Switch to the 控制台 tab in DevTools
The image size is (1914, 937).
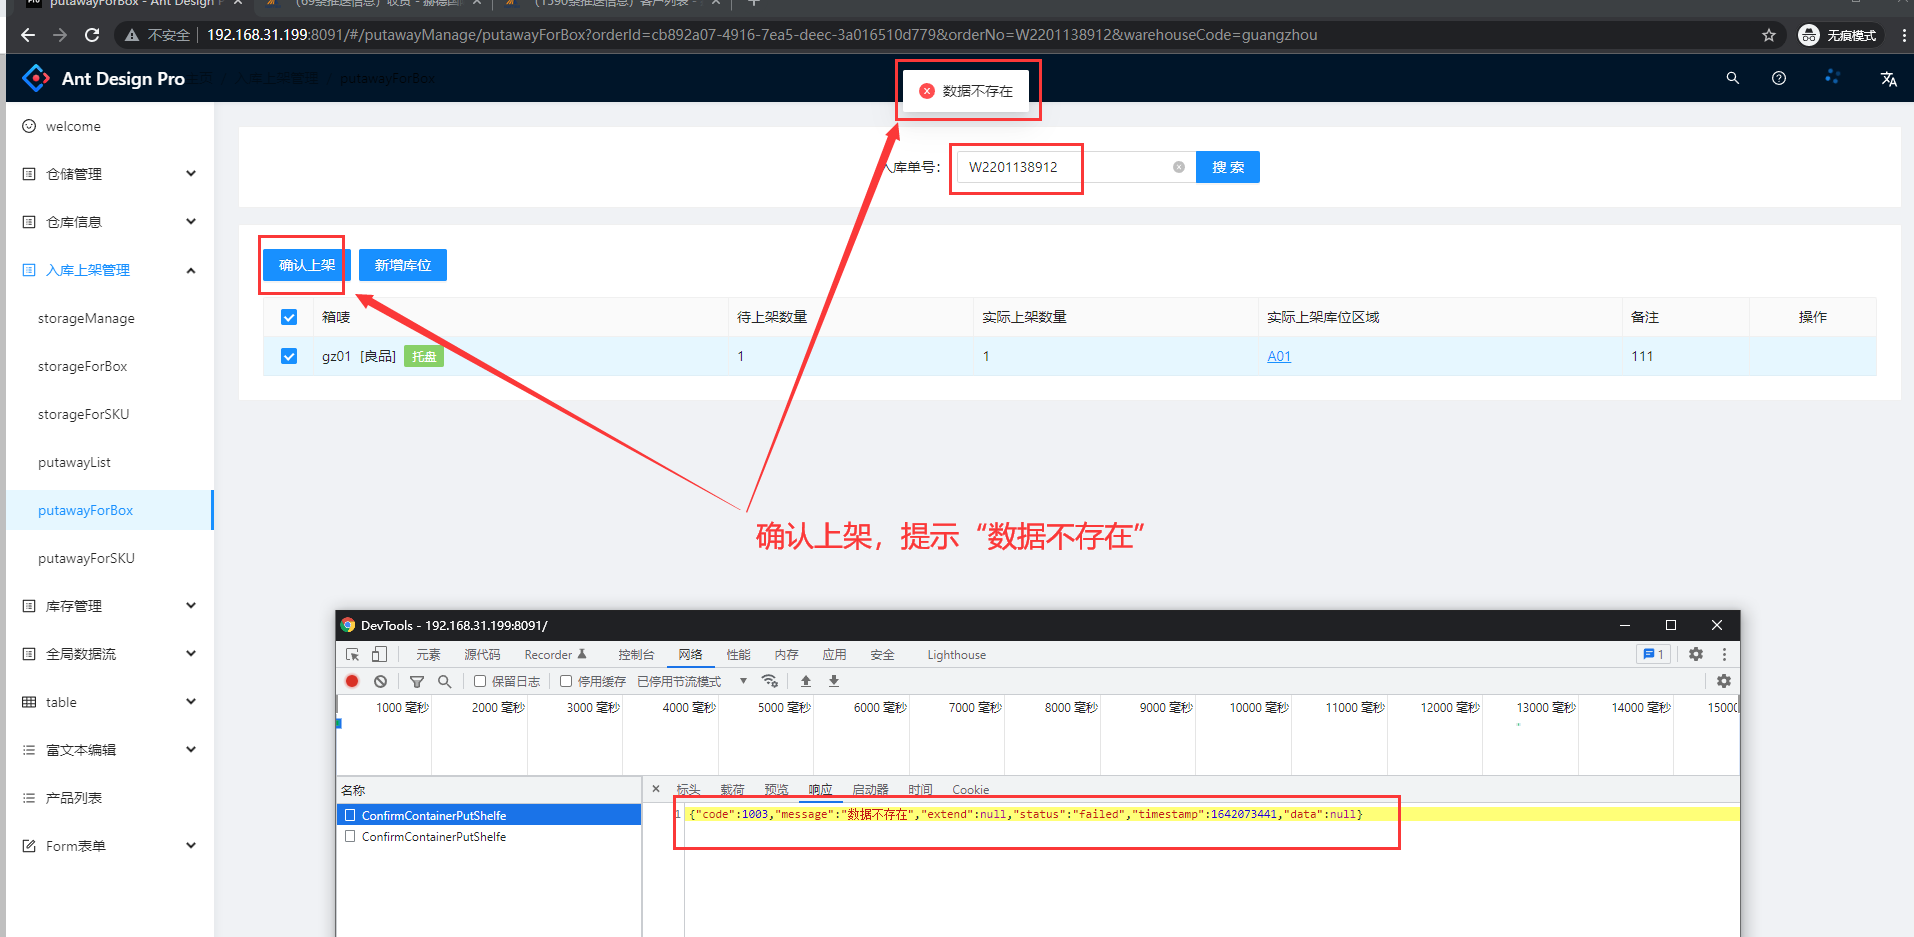click(635, 654)
